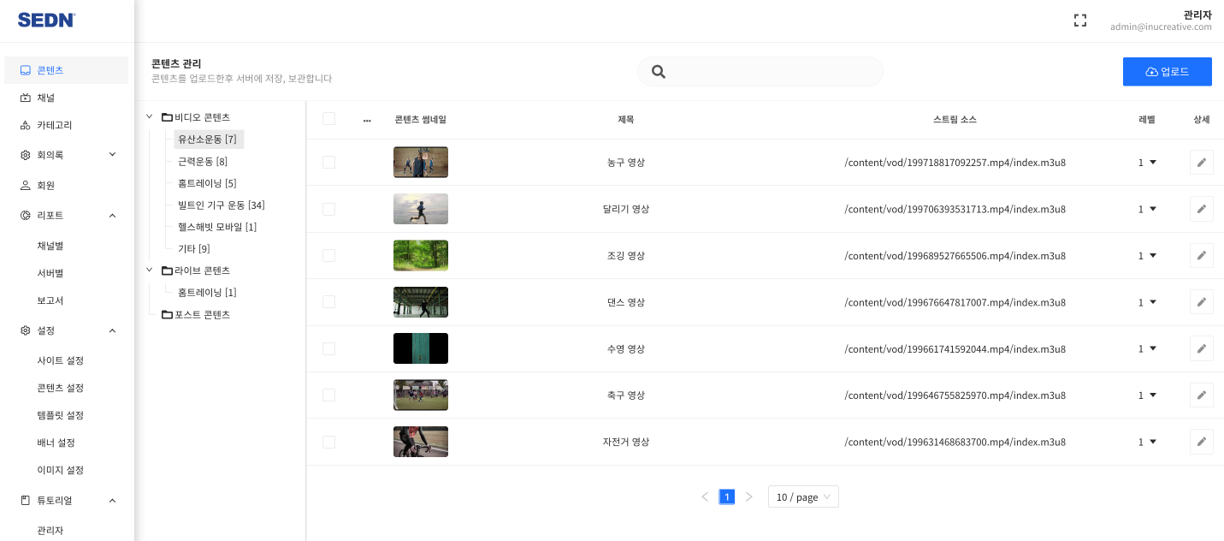Click the 비디오 콘텐츠 folder icon
Image resolution: width=1224 pixels, height=541 pixels.
[x=167, y=117]
